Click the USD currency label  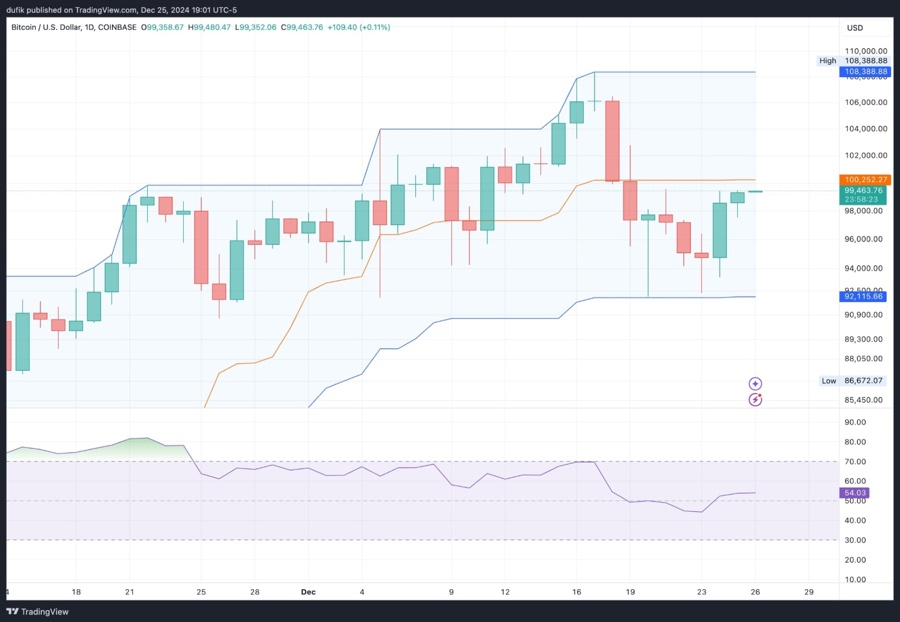click(x=855, y=27)
